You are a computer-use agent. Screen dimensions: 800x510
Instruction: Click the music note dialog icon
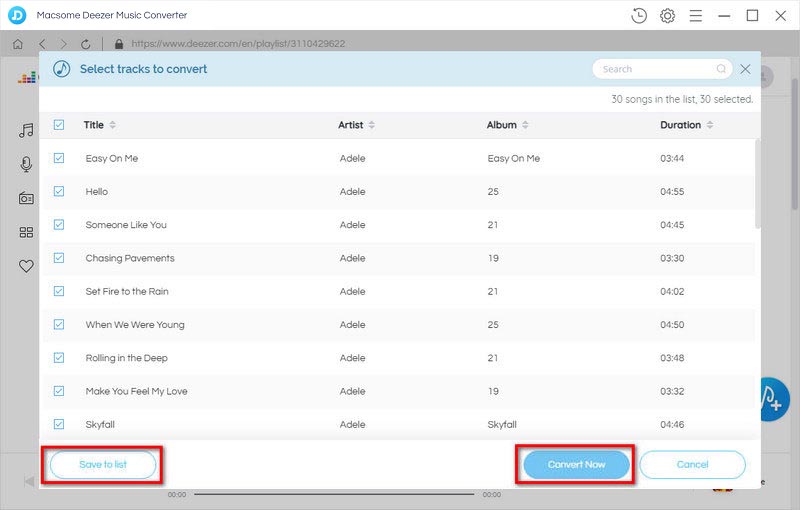62,69
